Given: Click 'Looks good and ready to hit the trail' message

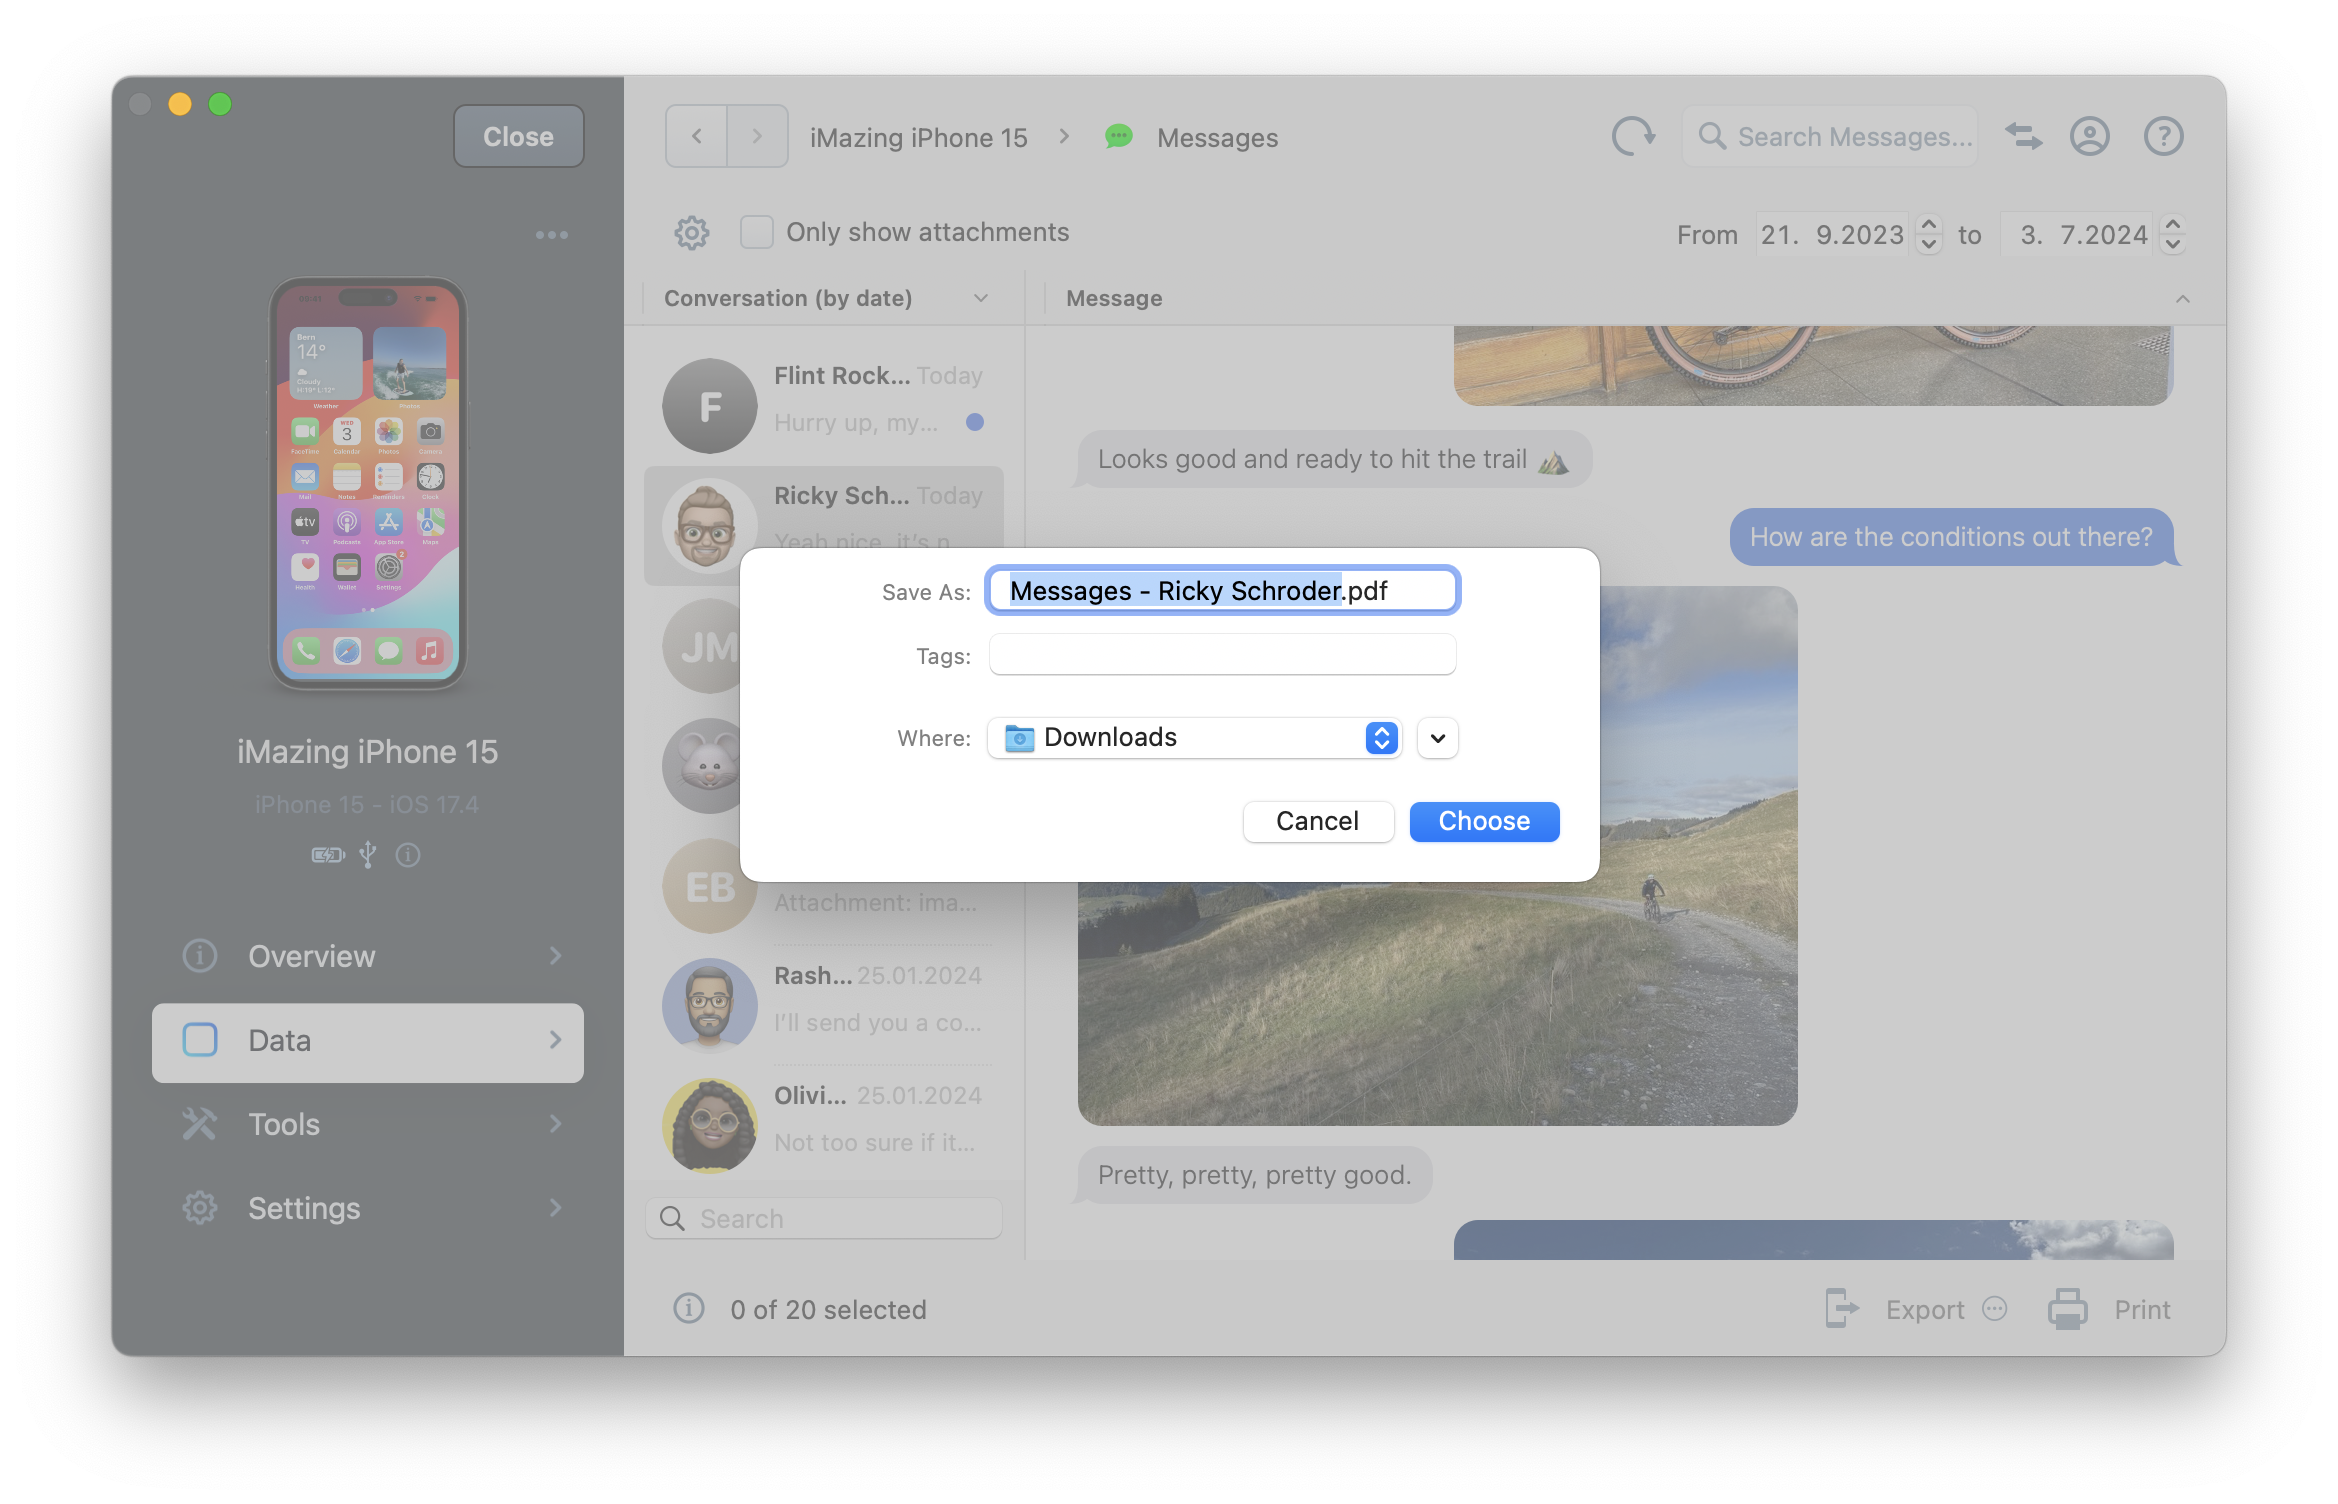Looking at the screenshot, I should coord(1334,460).
